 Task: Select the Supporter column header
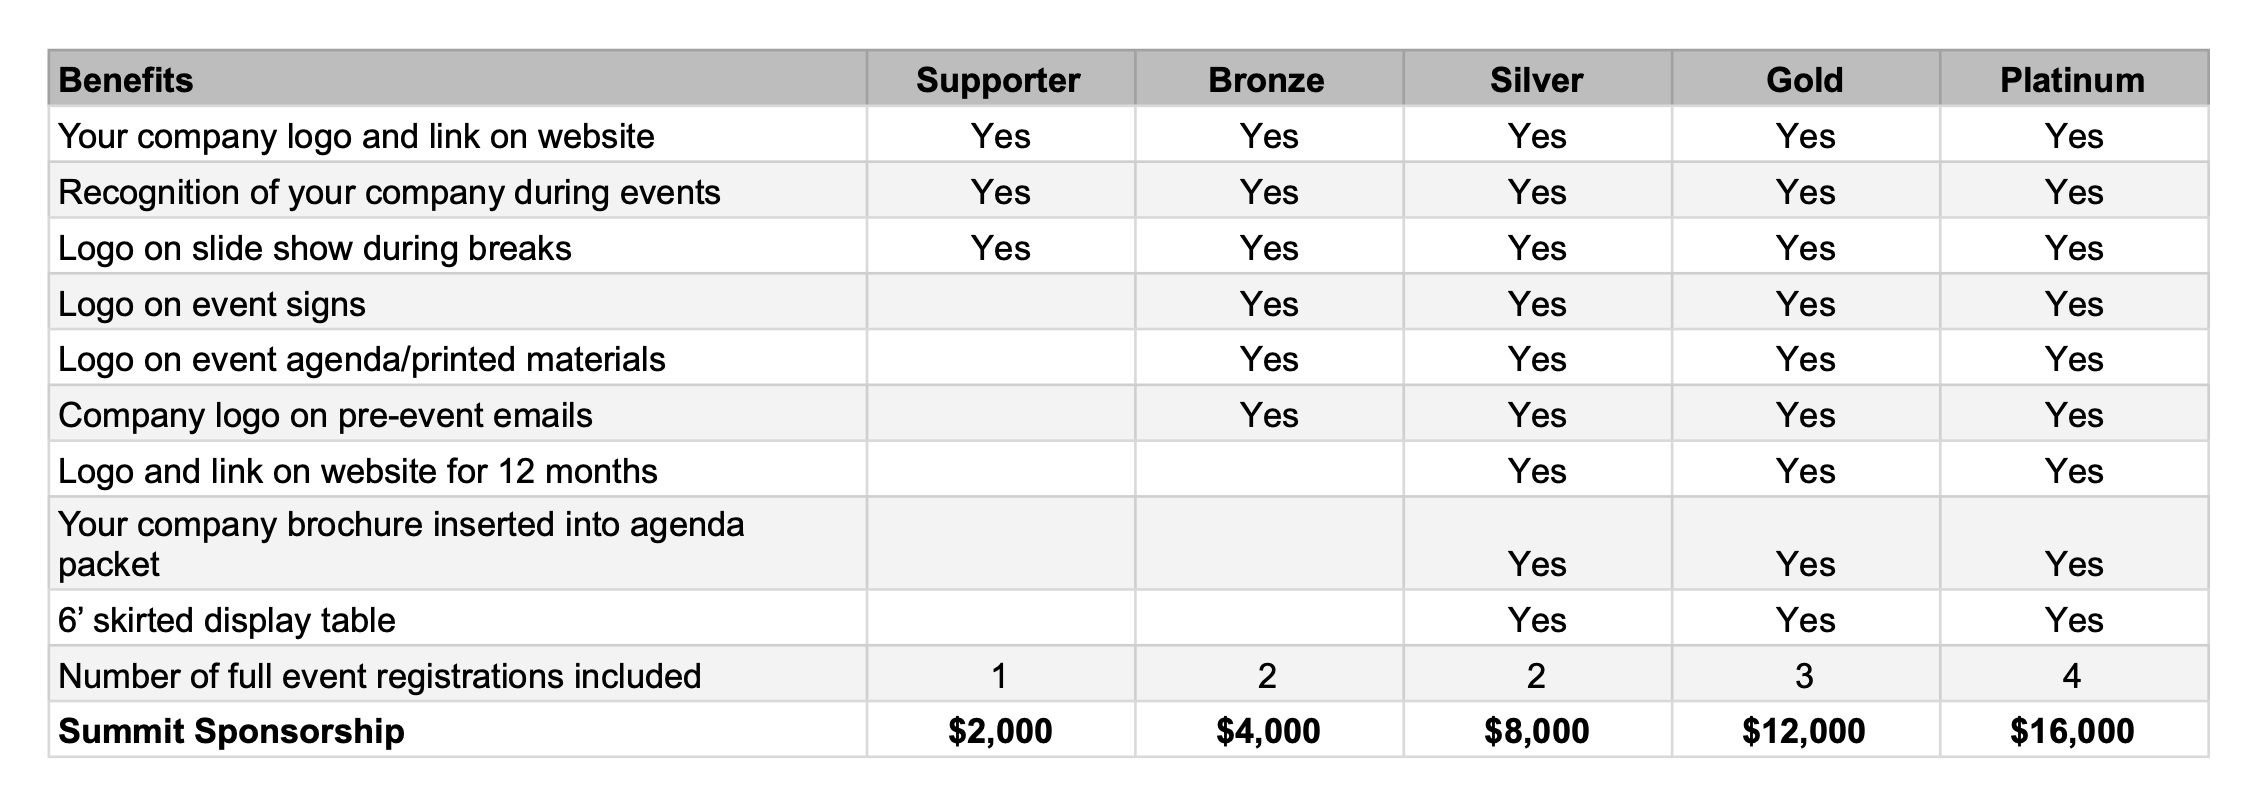pos(998,80)
